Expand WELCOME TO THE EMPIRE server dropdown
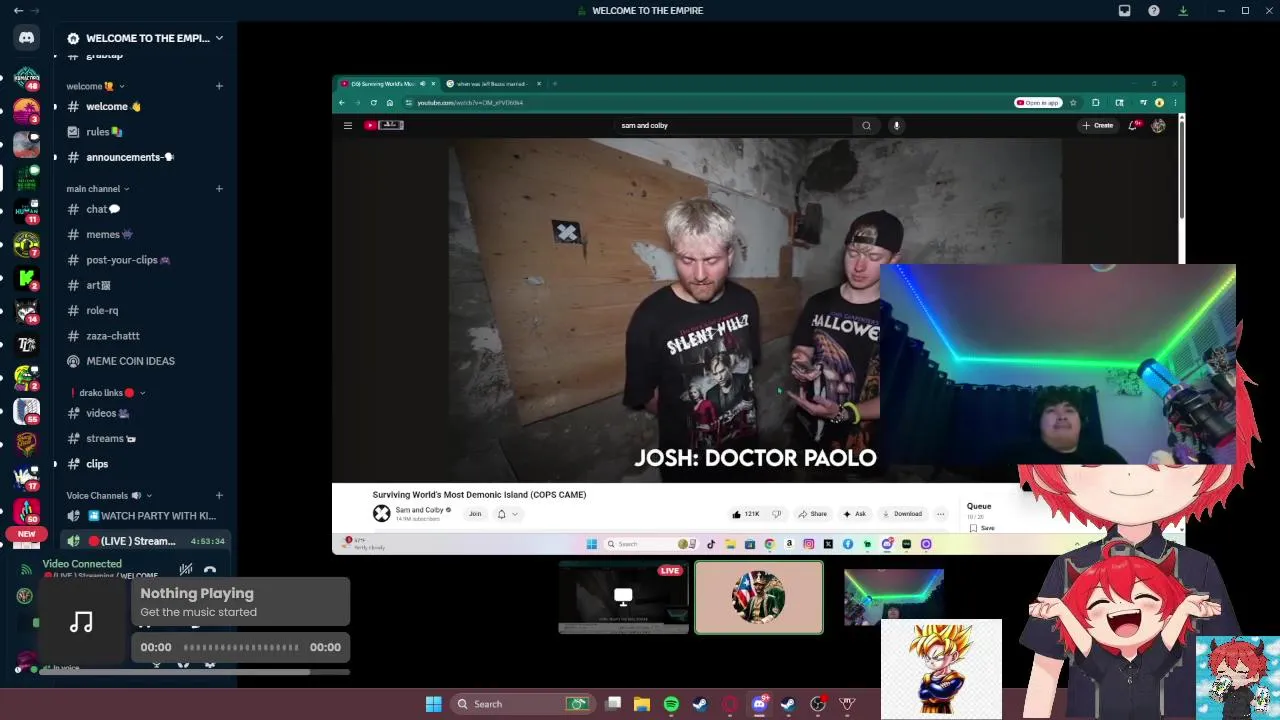Viewport: 1280px width, 720px height. [219, 38]
